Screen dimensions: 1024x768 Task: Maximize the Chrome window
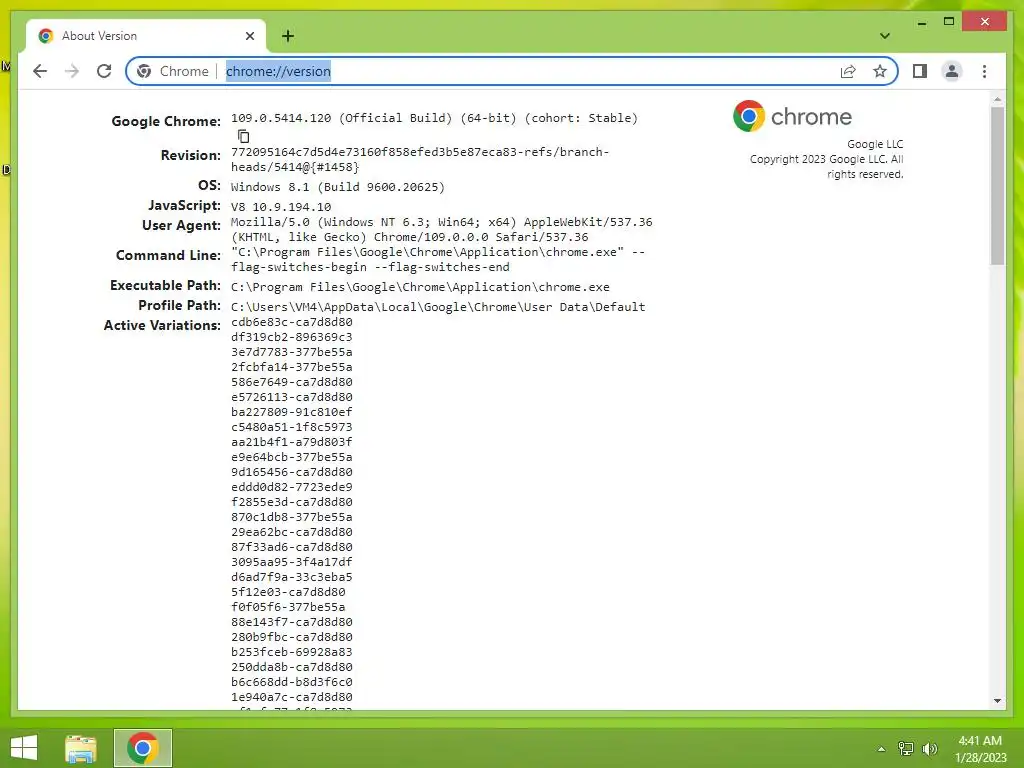(949, 22)
